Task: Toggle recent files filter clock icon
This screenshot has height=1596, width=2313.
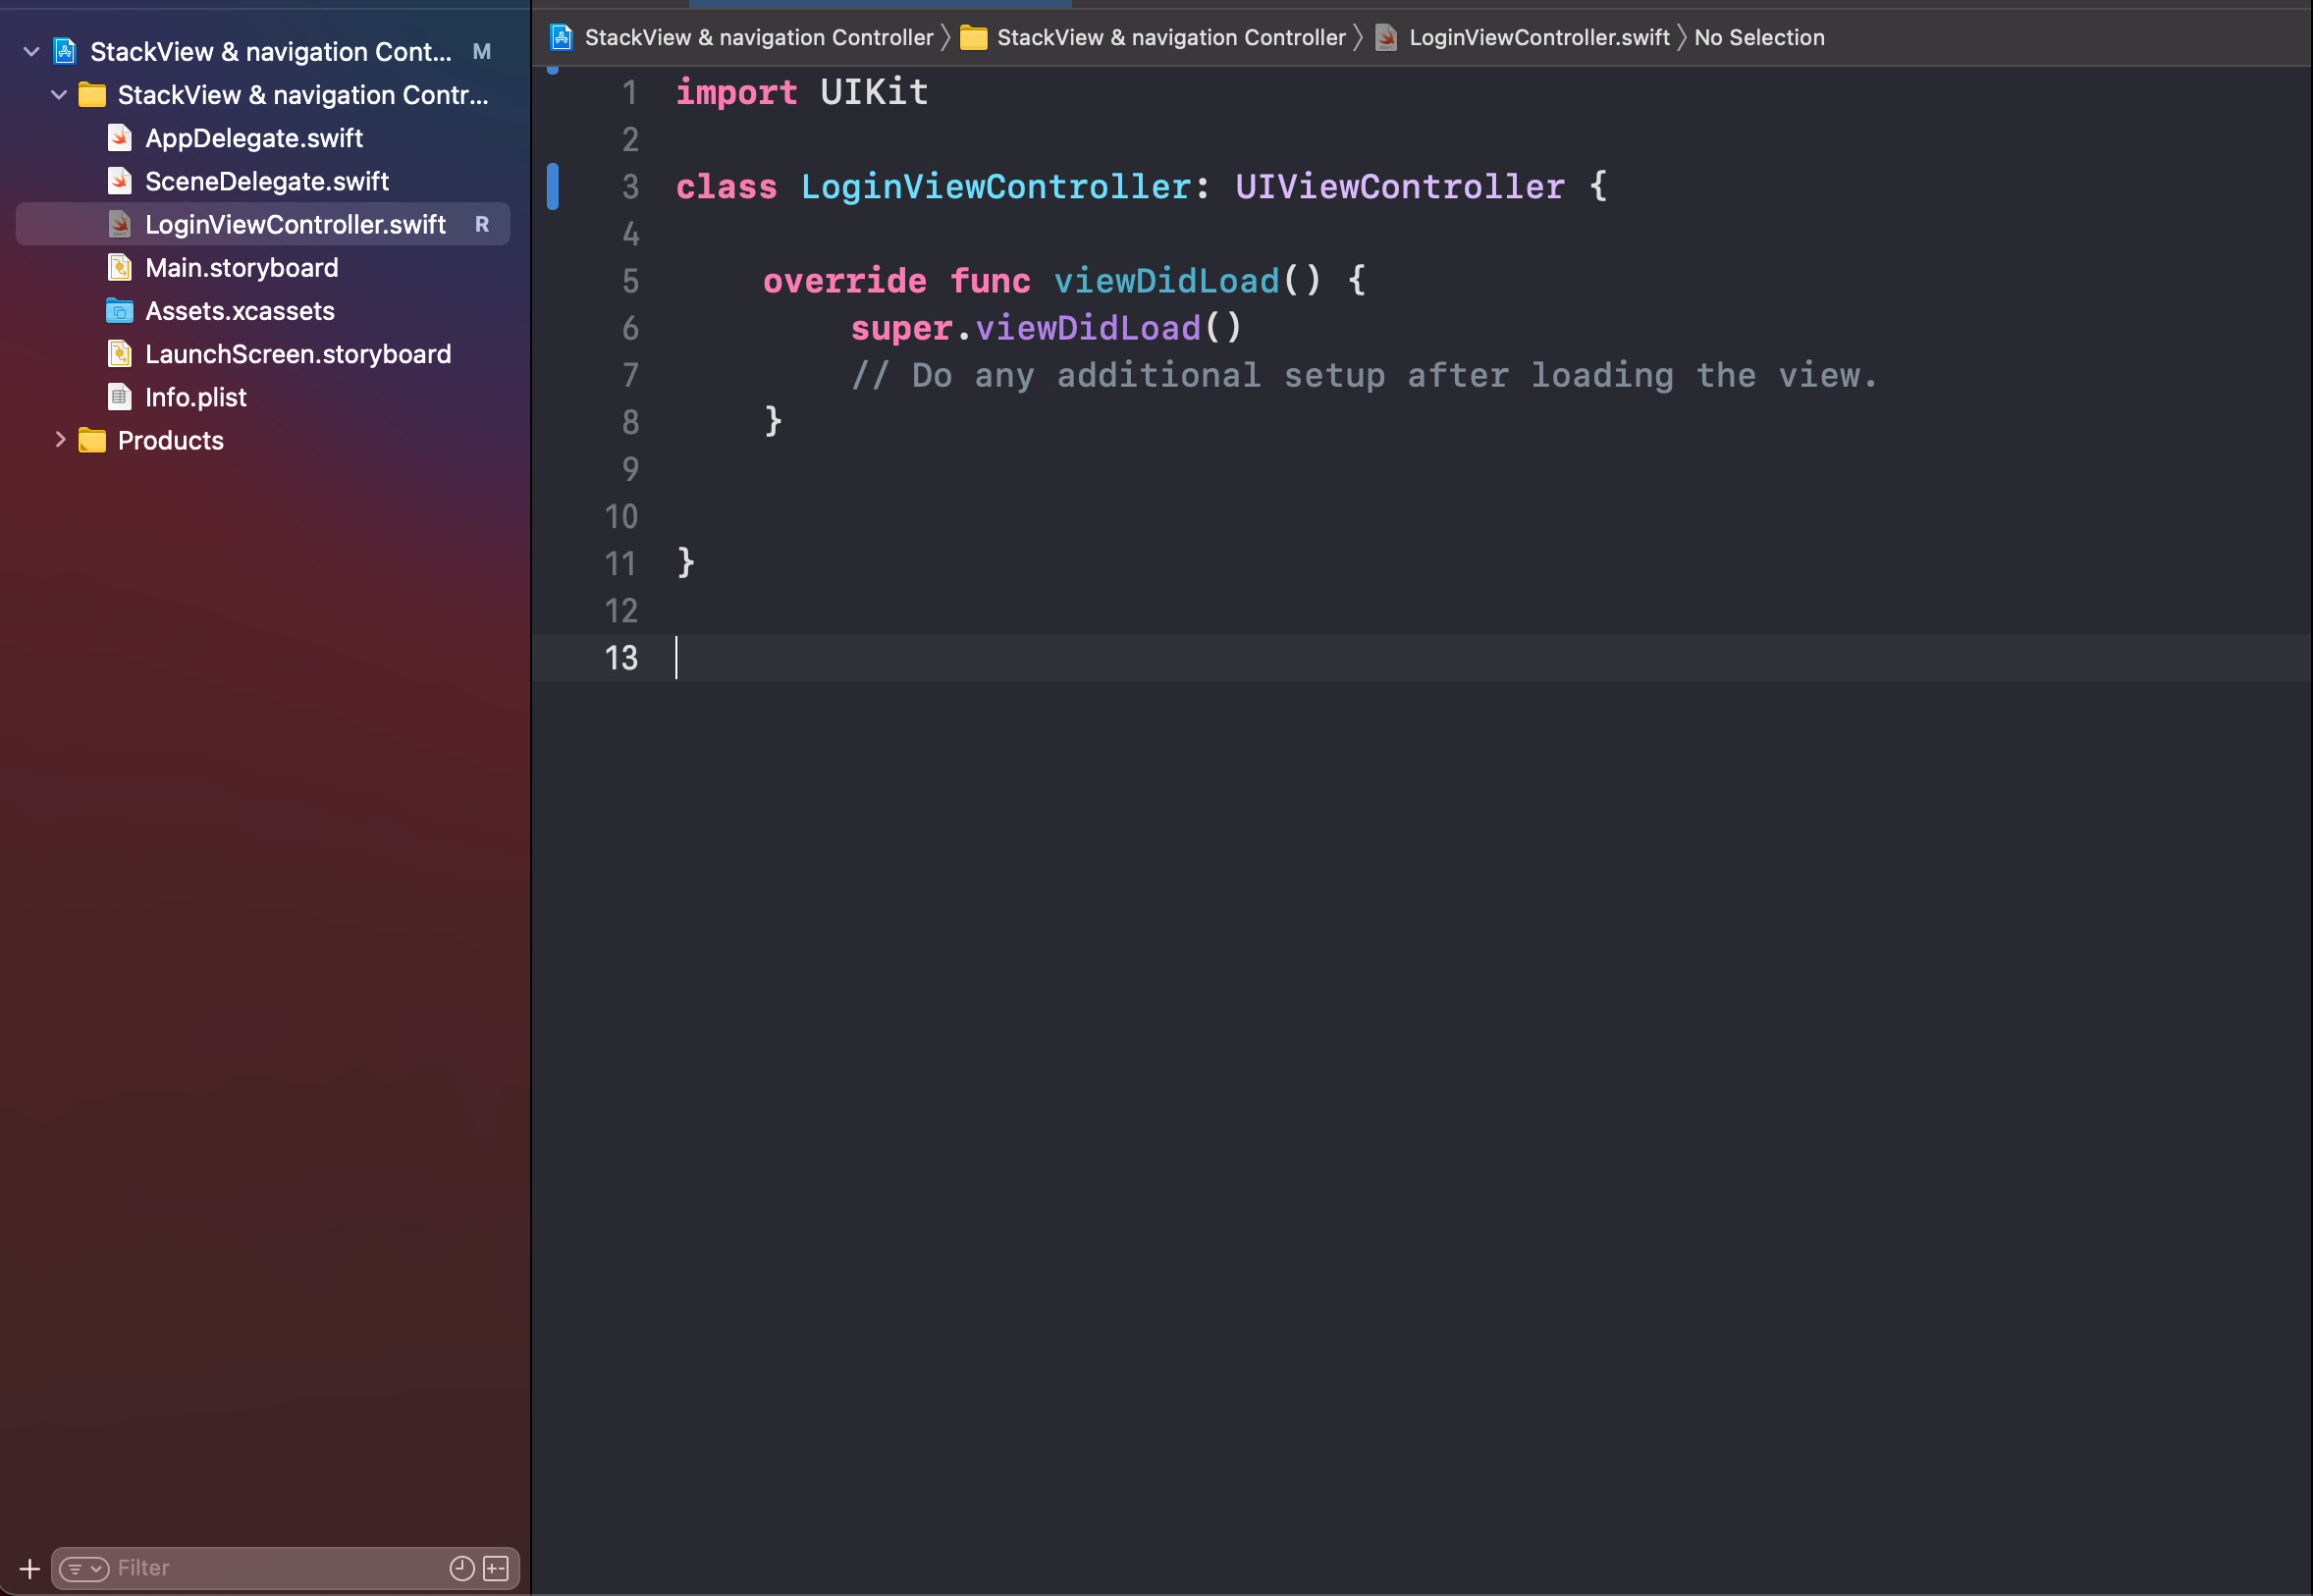Action: click(461, 1568)
